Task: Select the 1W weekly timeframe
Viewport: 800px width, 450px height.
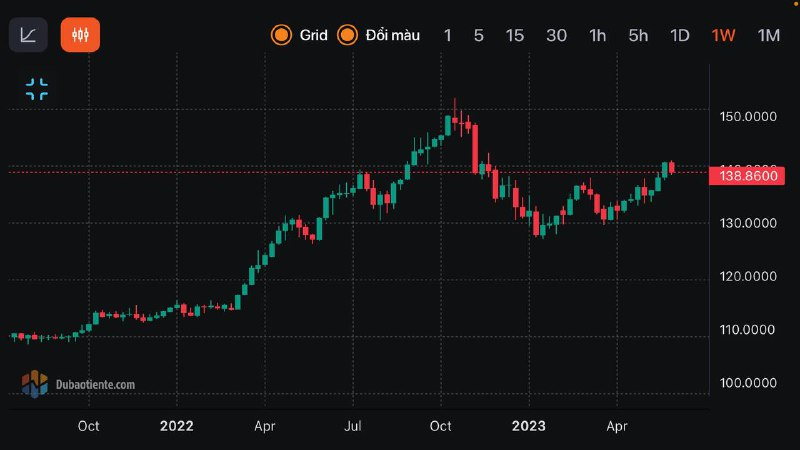Action: (x=723, y=36)
